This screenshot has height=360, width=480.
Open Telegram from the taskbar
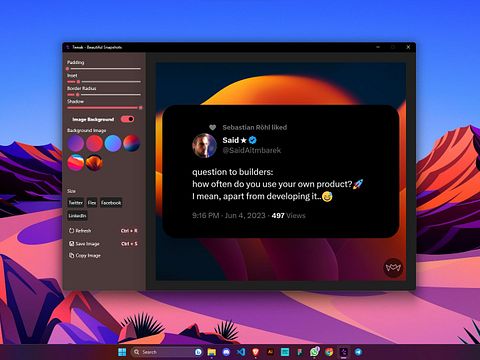(x=358, y=352)
